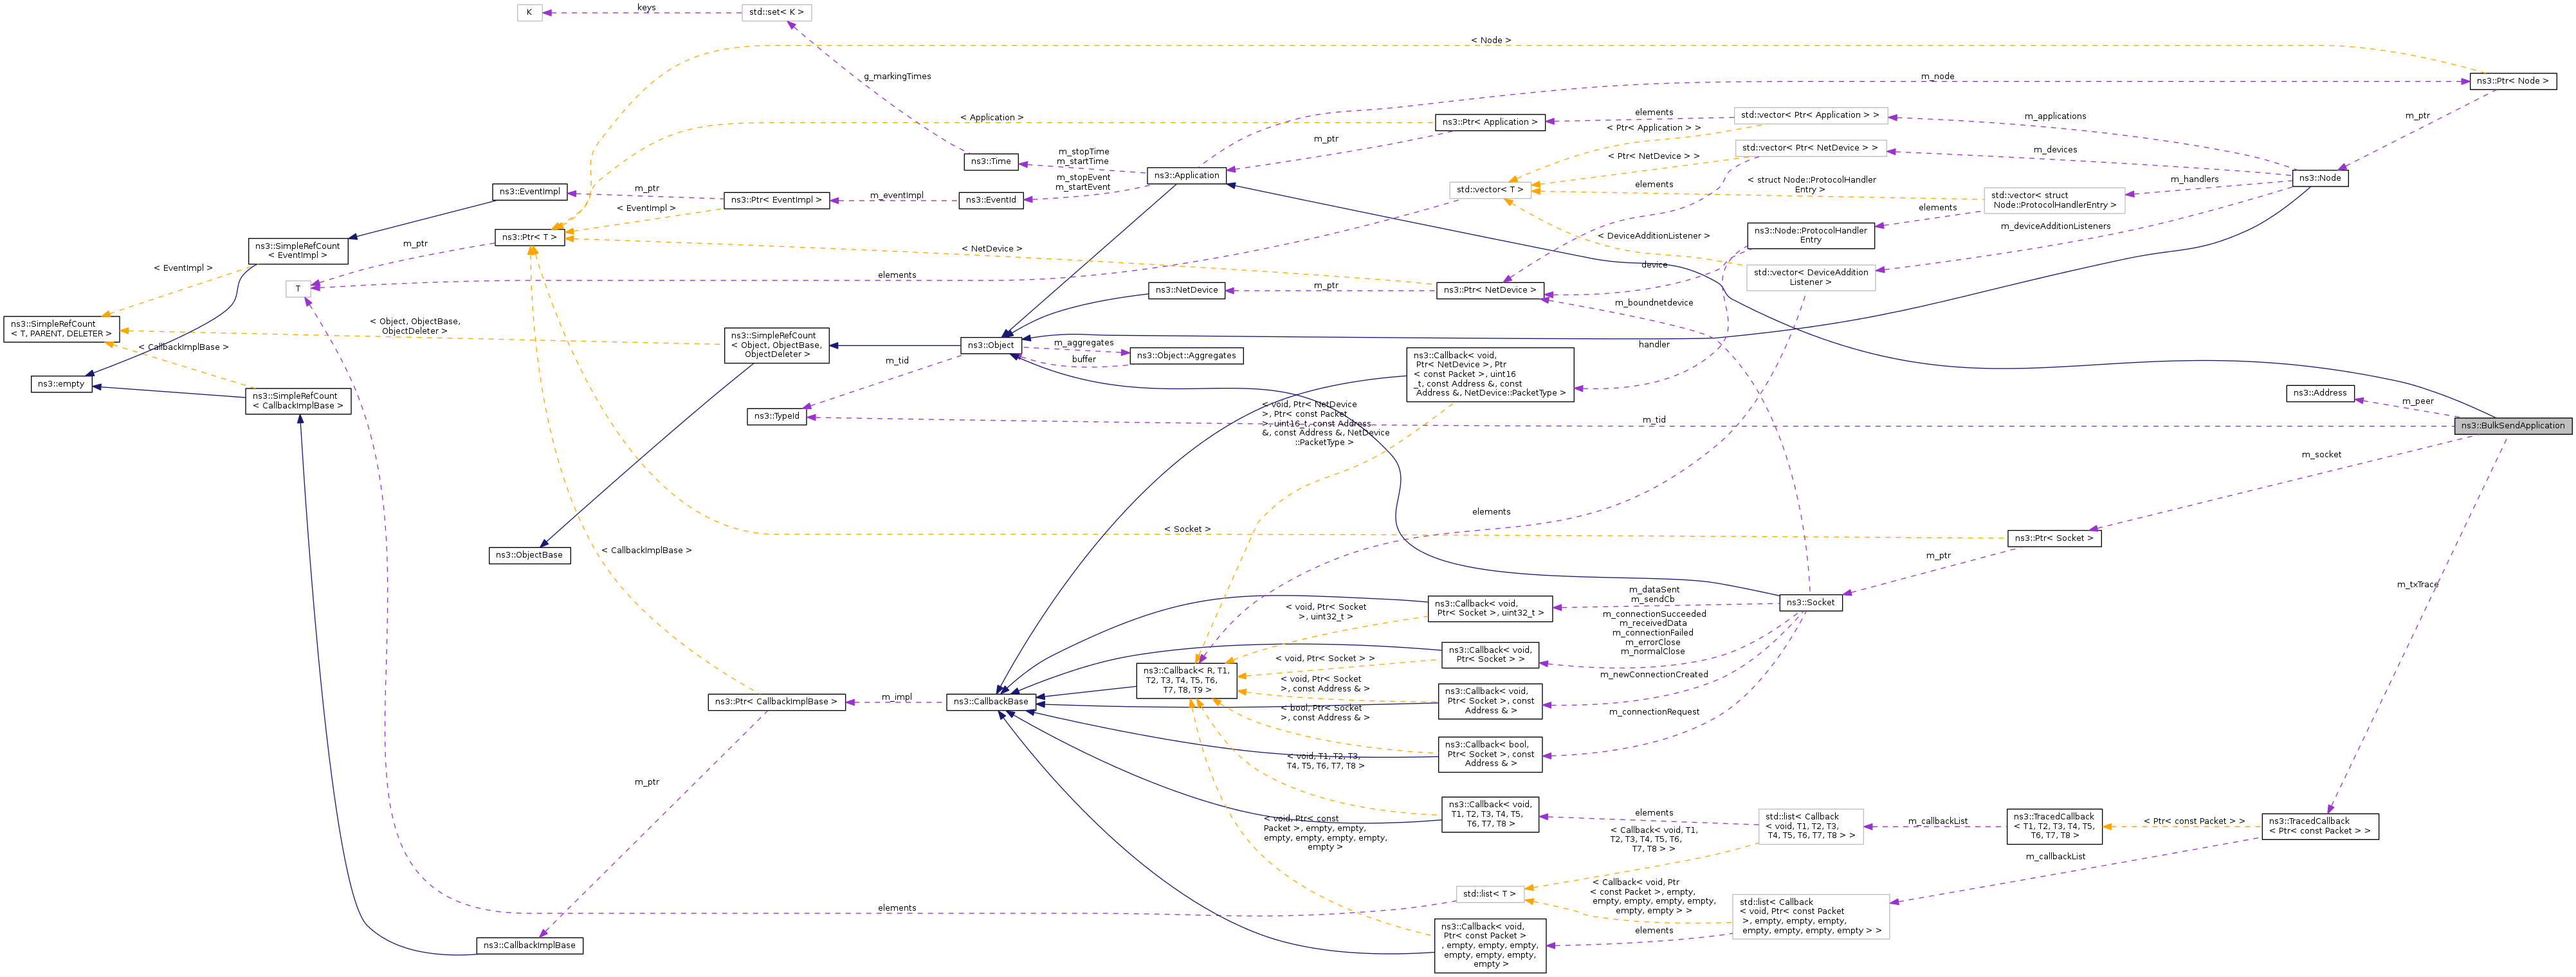Click std::vector< Ptr< NetDevice > > node

pyautogui.click(x=1810, y=148)
